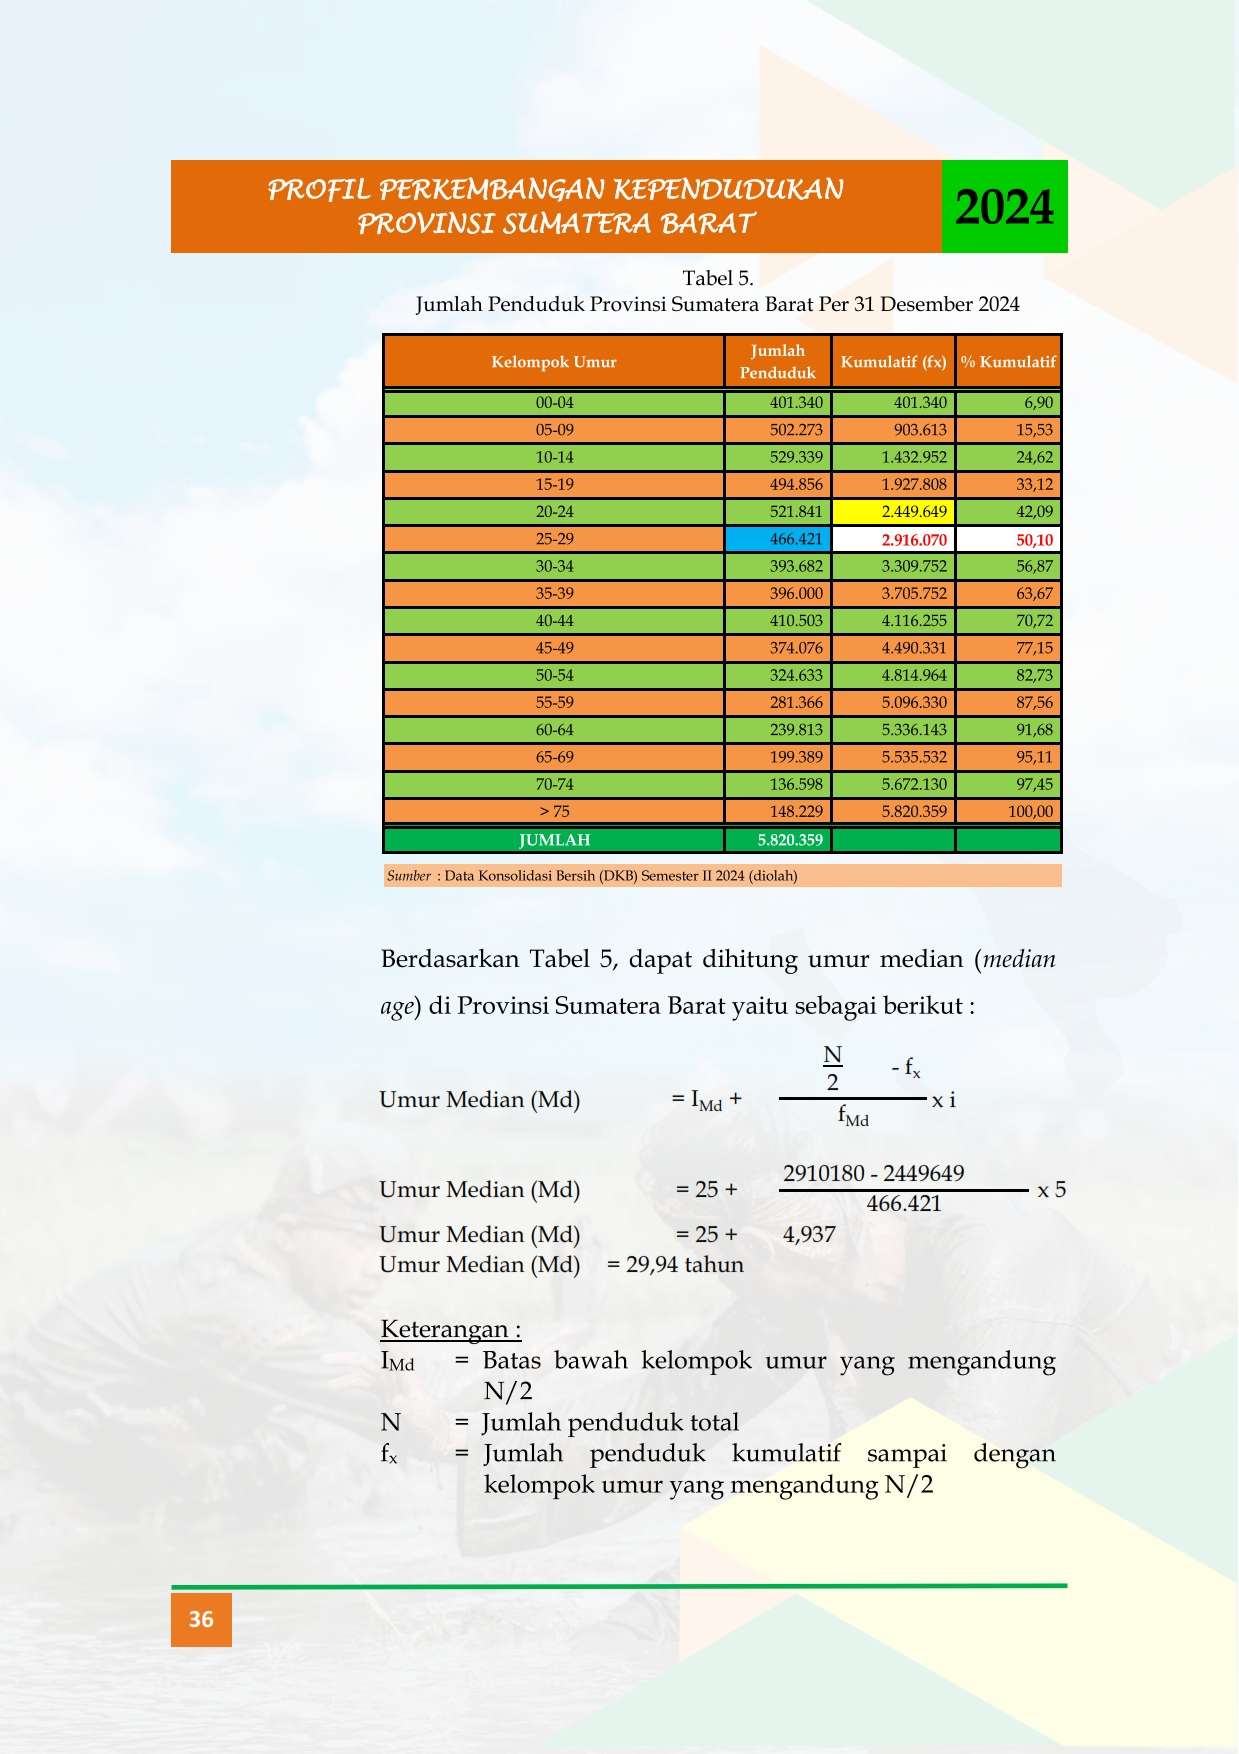Click the % Kumulatif column header
Viewport: 1239px width, 1754px height.
click(1008, 362)
